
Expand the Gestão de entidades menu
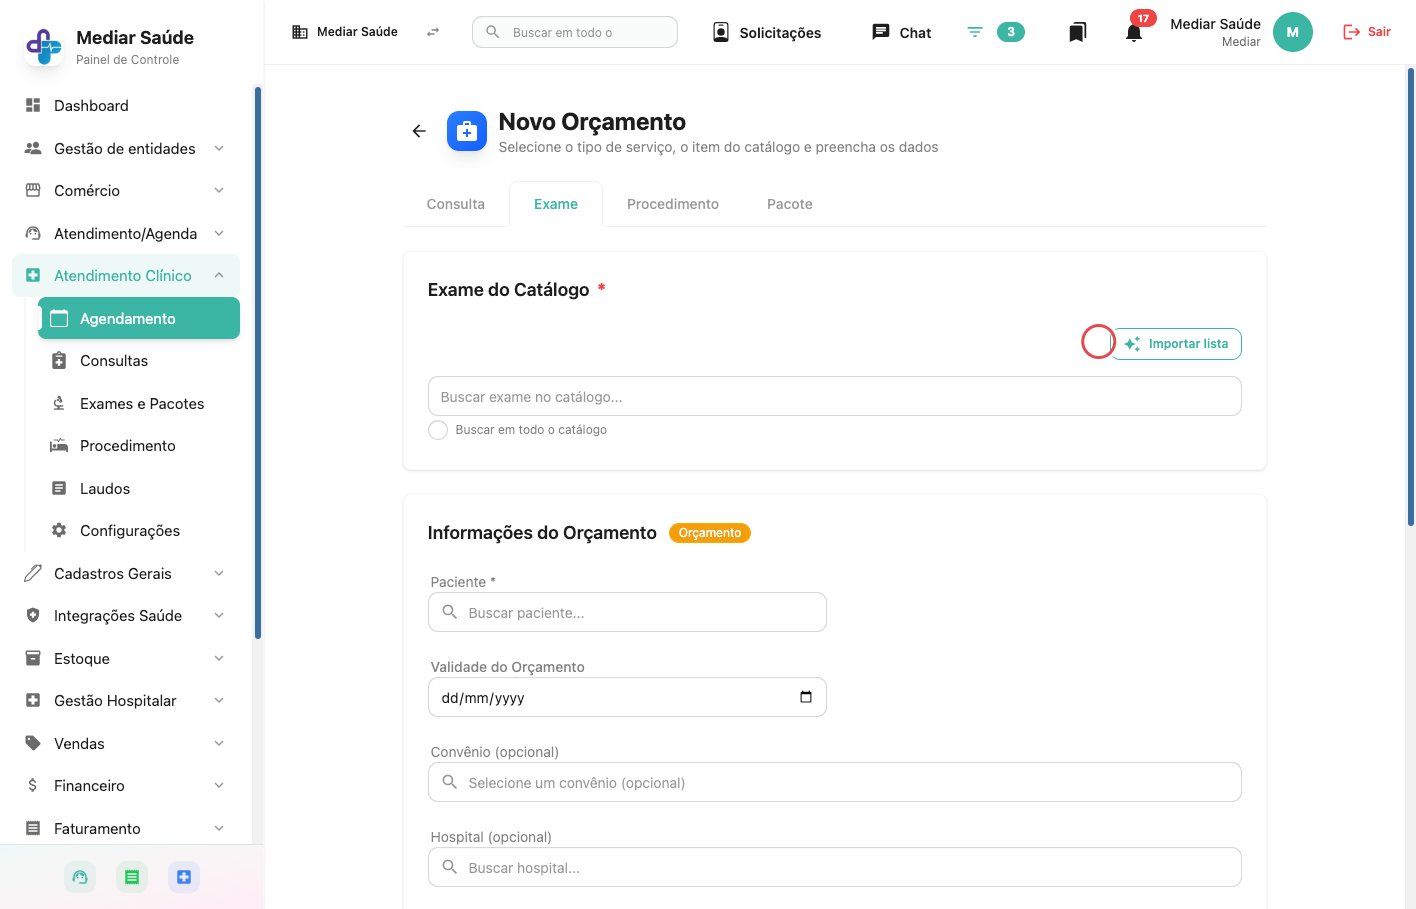(125, 148)
